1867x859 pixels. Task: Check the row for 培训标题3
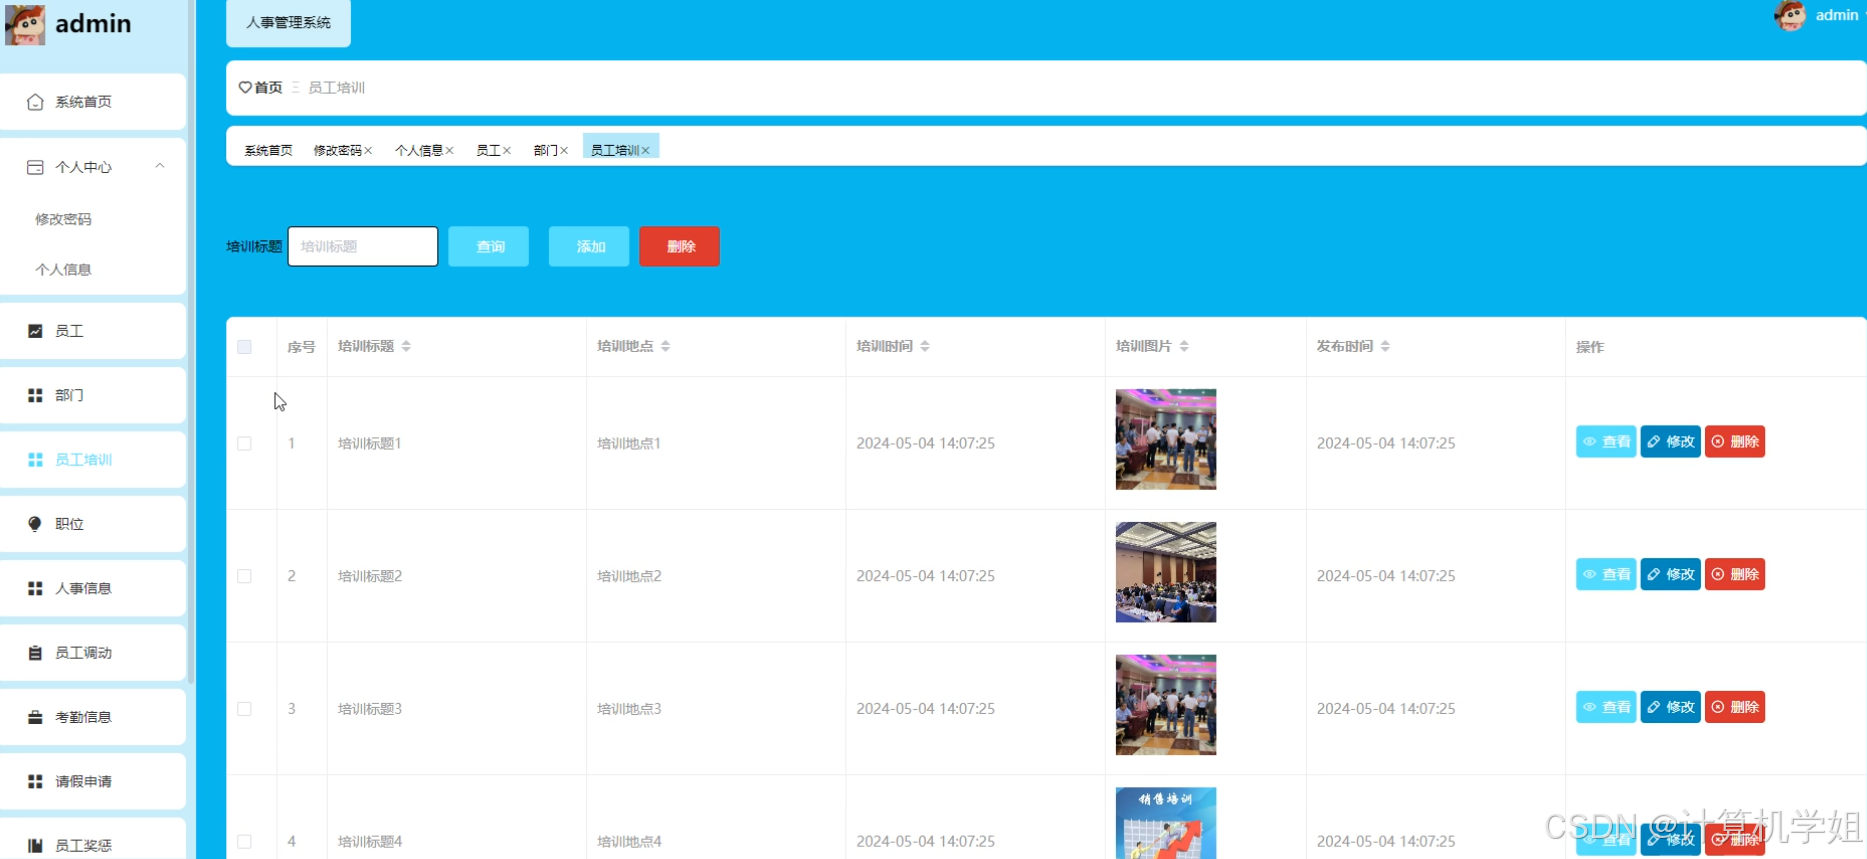point(244,709)
